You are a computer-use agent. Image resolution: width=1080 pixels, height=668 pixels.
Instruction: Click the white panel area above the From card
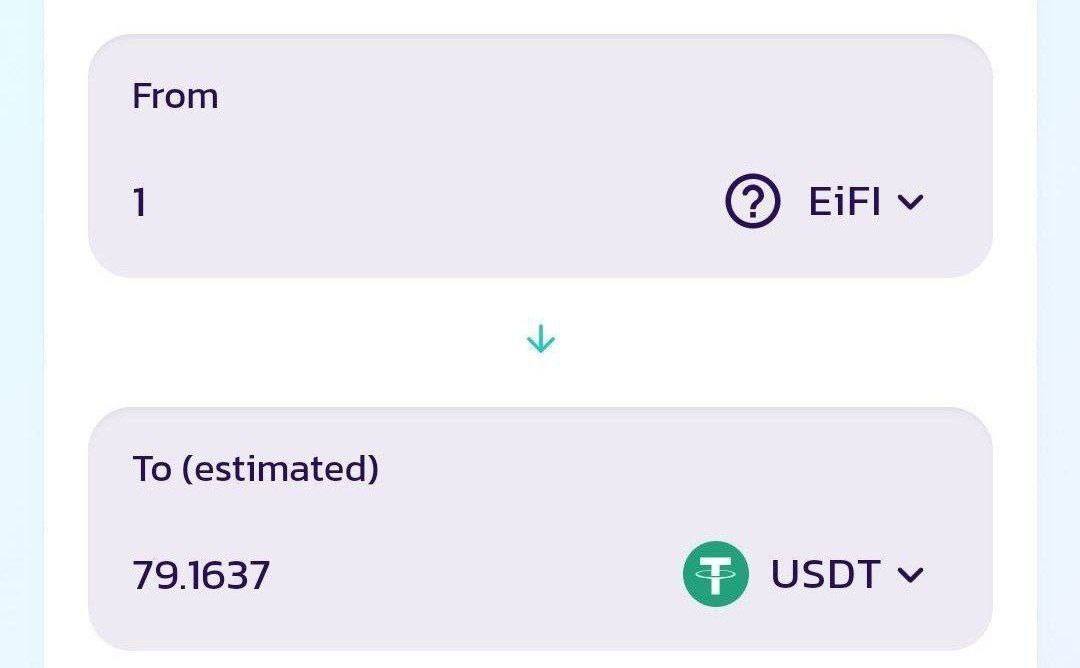point(540,15)
